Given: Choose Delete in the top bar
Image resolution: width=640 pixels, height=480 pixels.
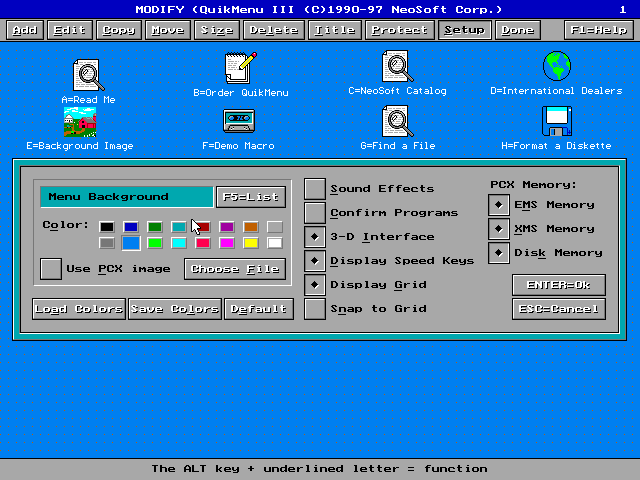Looking at the screenshot, I should (x=274, y=30).
